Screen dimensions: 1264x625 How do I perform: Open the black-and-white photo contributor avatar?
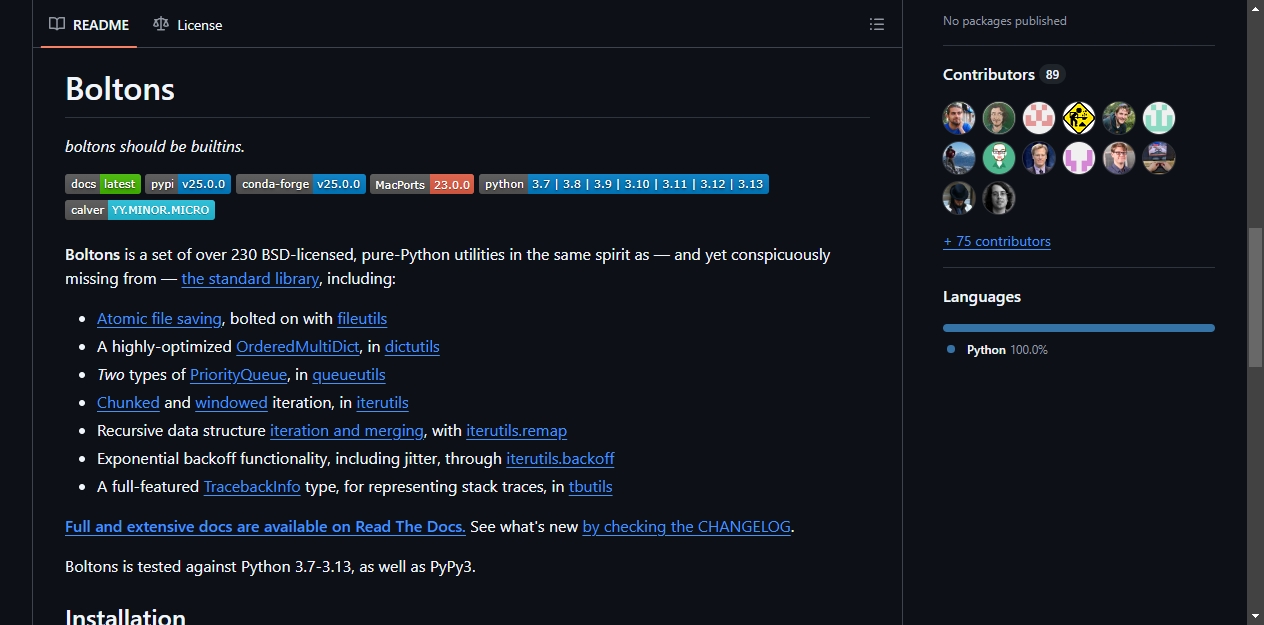coord(999,198)
